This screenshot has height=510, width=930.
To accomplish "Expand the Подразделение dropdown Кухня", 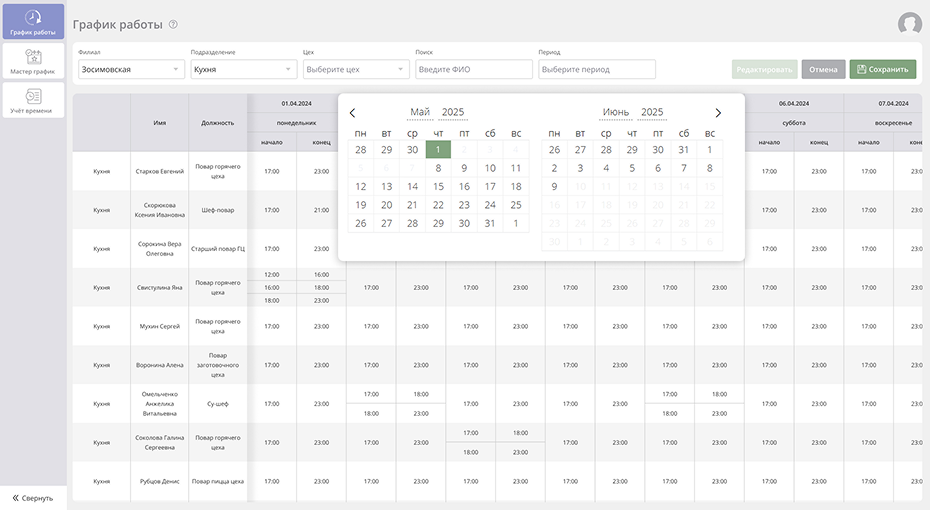I will [244, 70].
